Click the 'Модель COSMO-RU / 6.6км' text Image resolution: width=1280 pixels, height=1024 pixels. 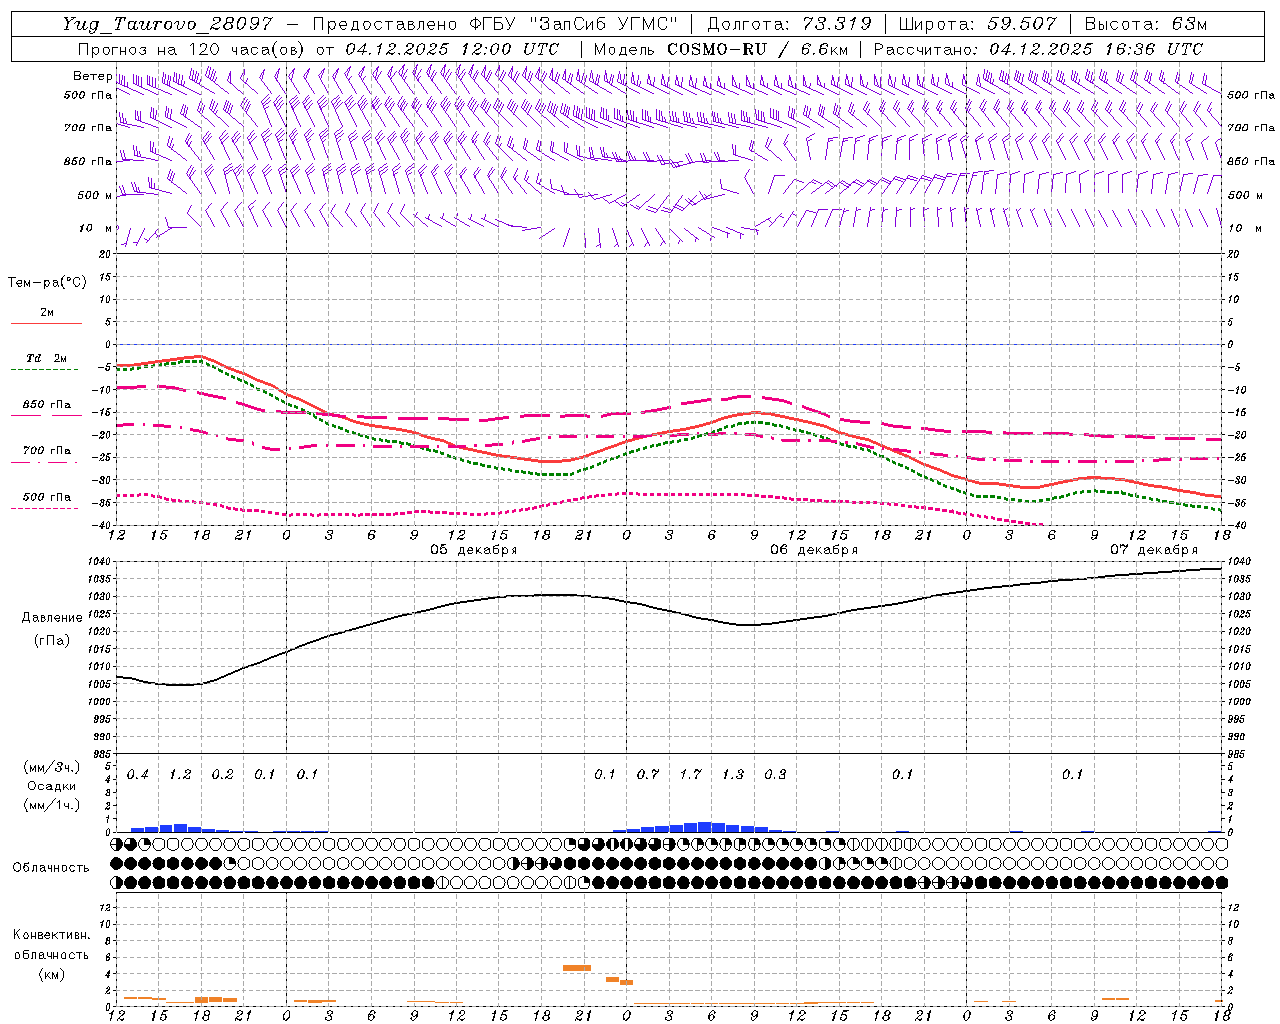coord(721,49)
